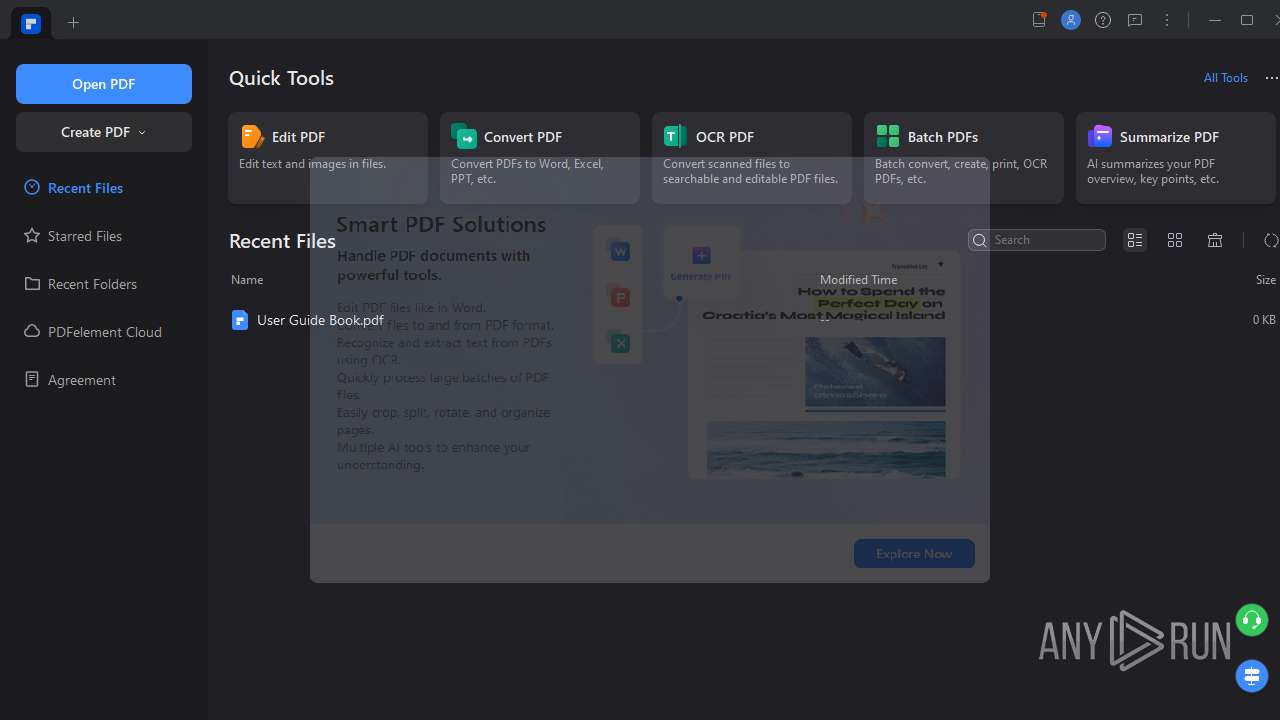
Task: Click the Starred Files star icon
Action: coord(32,236)
